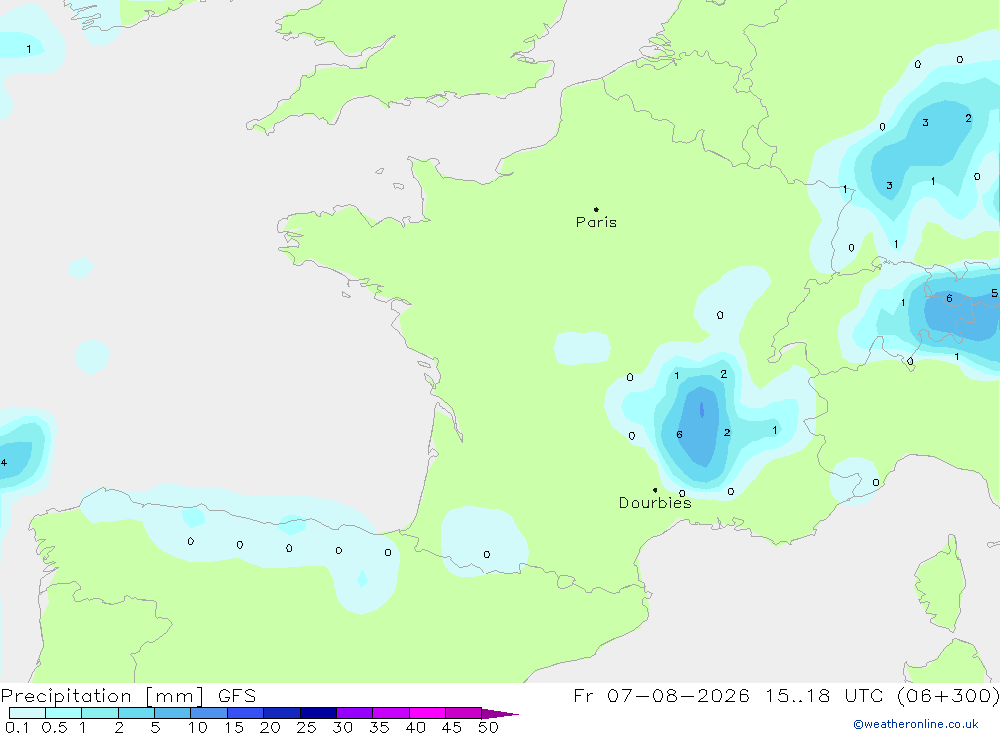
Task: Click the black dot marking Paris
Action: [596, 209]
